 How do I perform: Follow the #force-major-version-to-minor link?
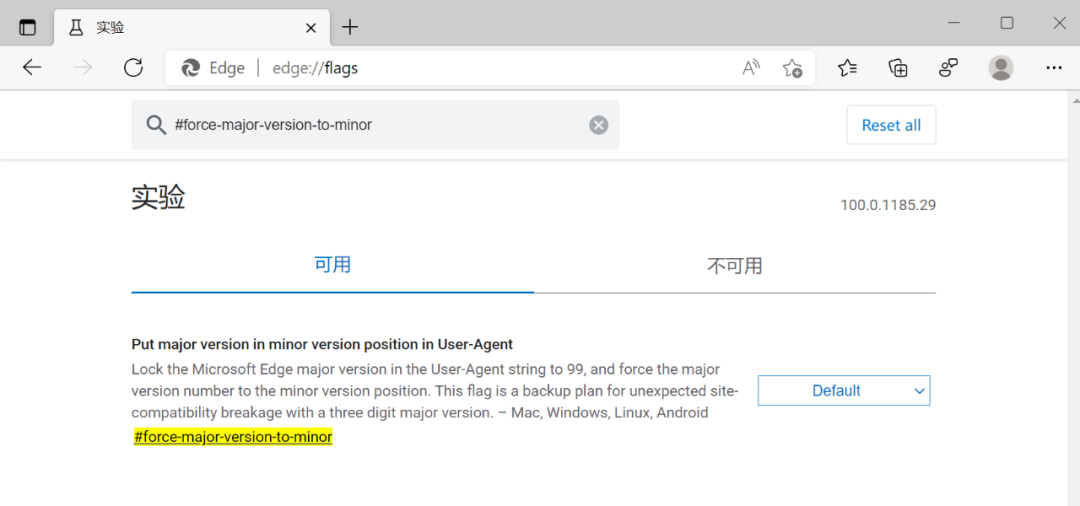(x=233, y=437)
